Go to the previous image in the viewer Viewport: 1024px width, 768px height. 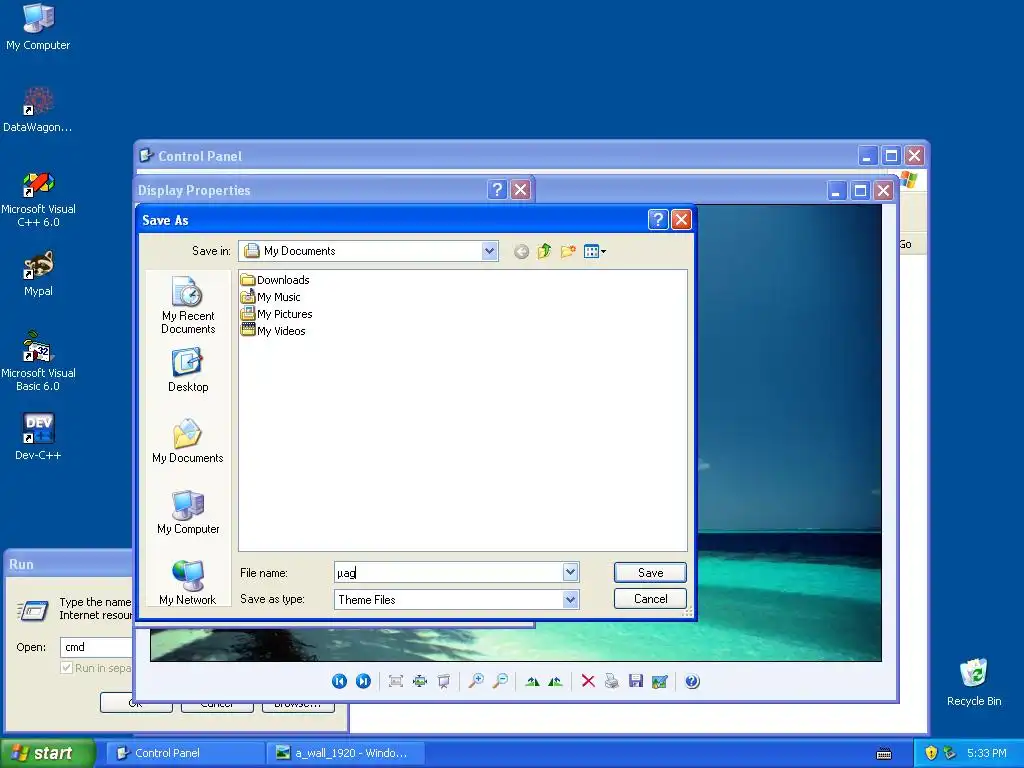pyautogui.click(x=339, y=681)
